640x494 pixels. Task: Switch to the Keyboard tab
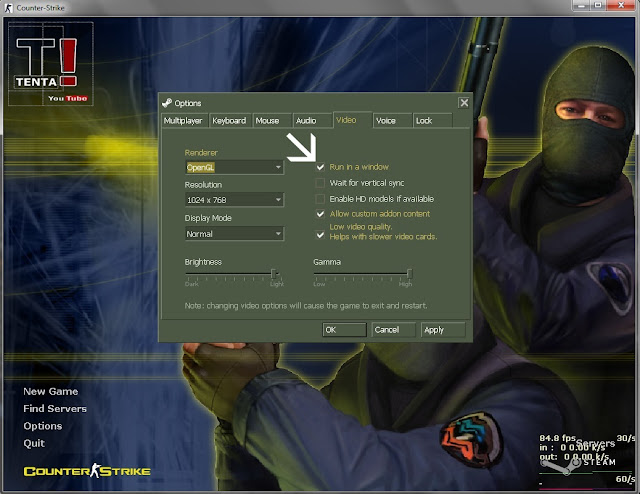(x=230, y=120)
